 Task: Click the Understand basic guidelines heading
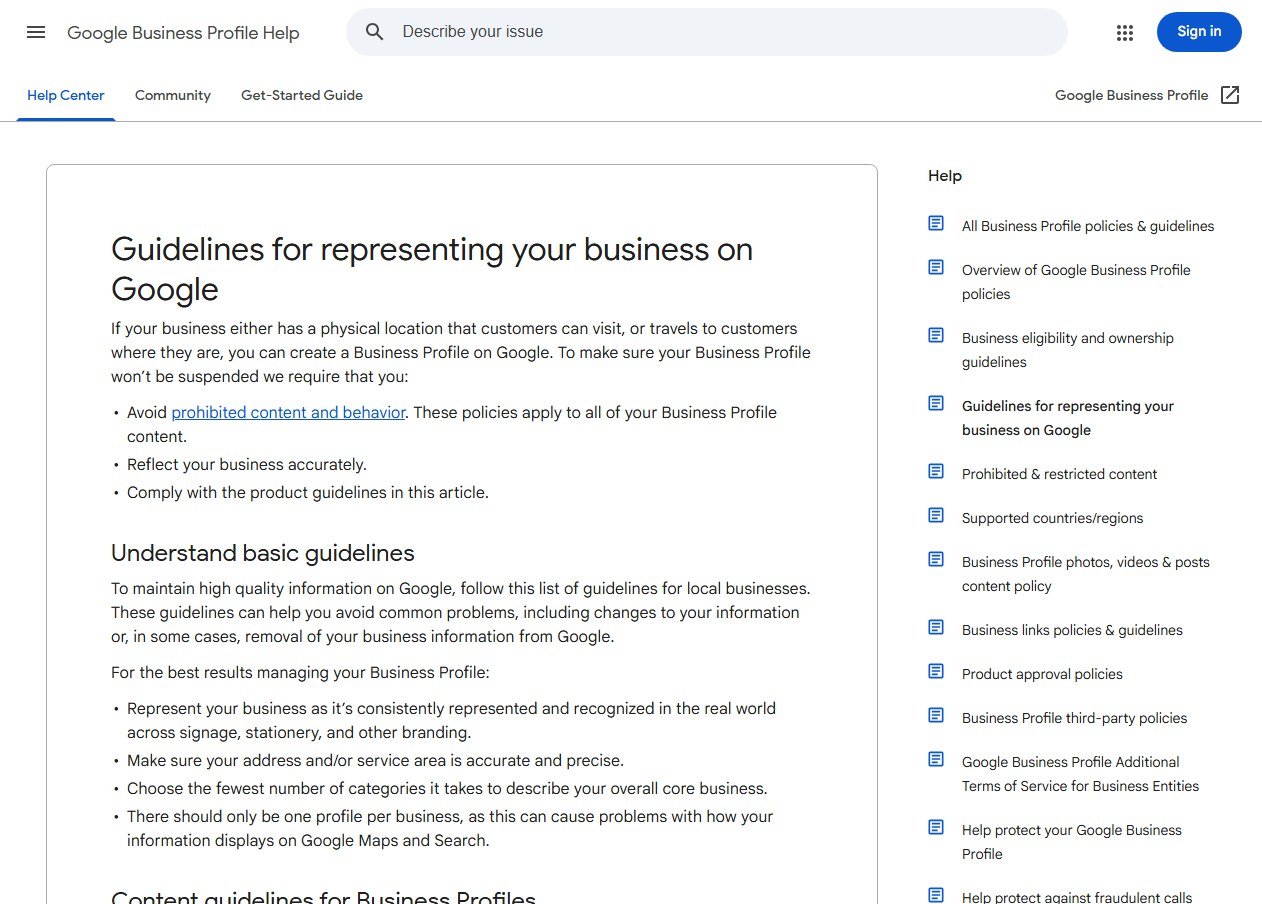tap(263, 553)
